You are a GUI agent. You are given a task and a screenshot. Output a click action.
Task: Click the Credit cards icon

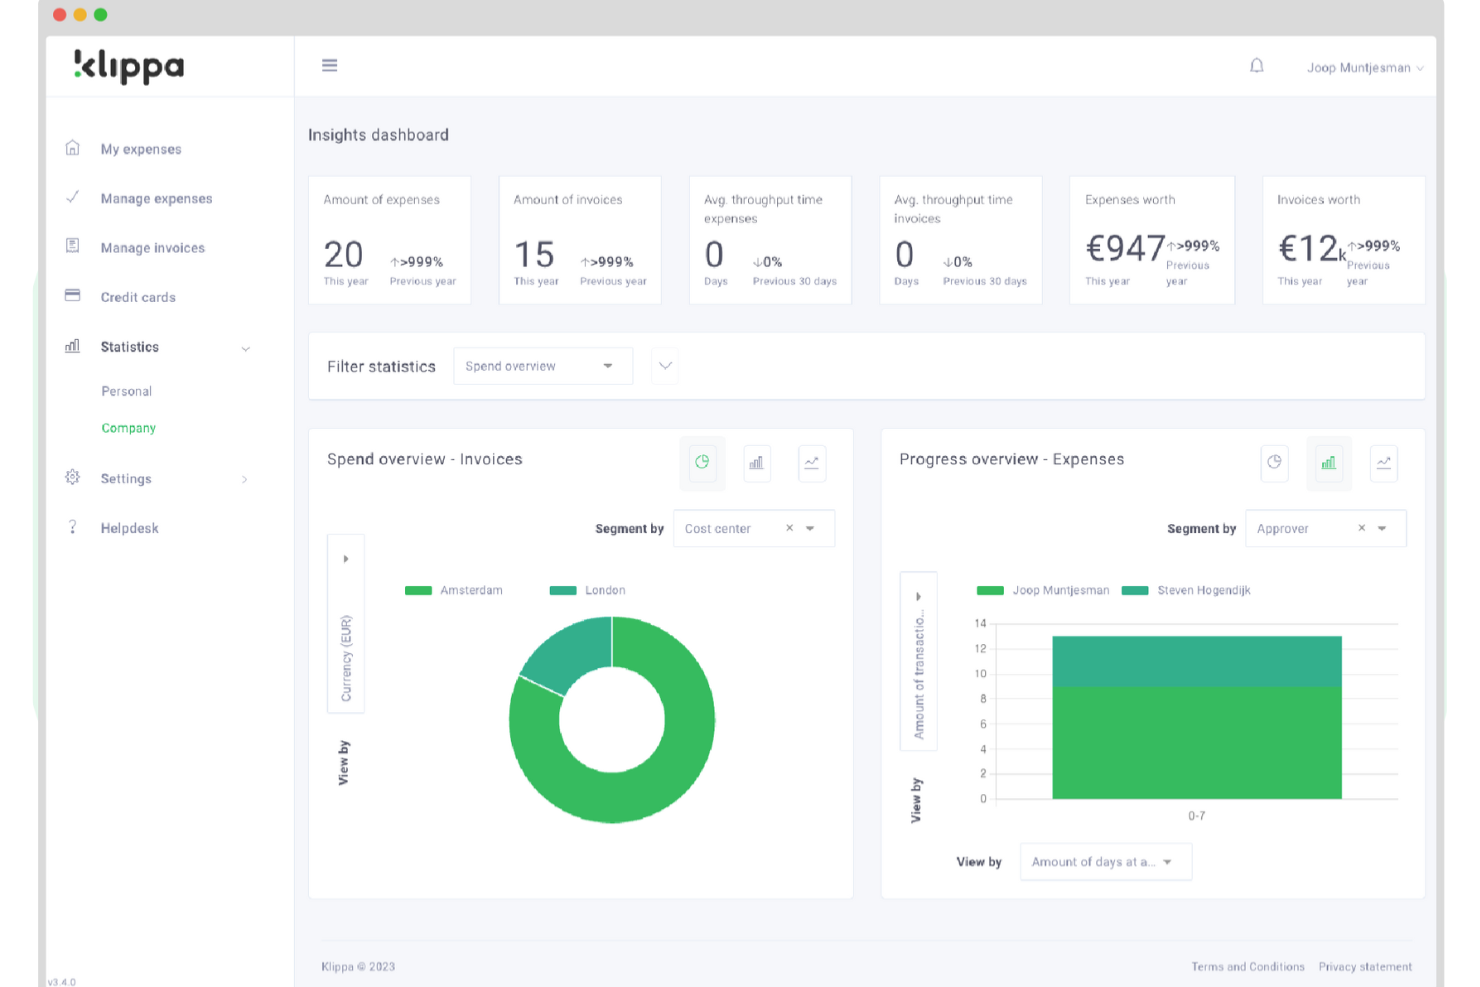(72, 296)
